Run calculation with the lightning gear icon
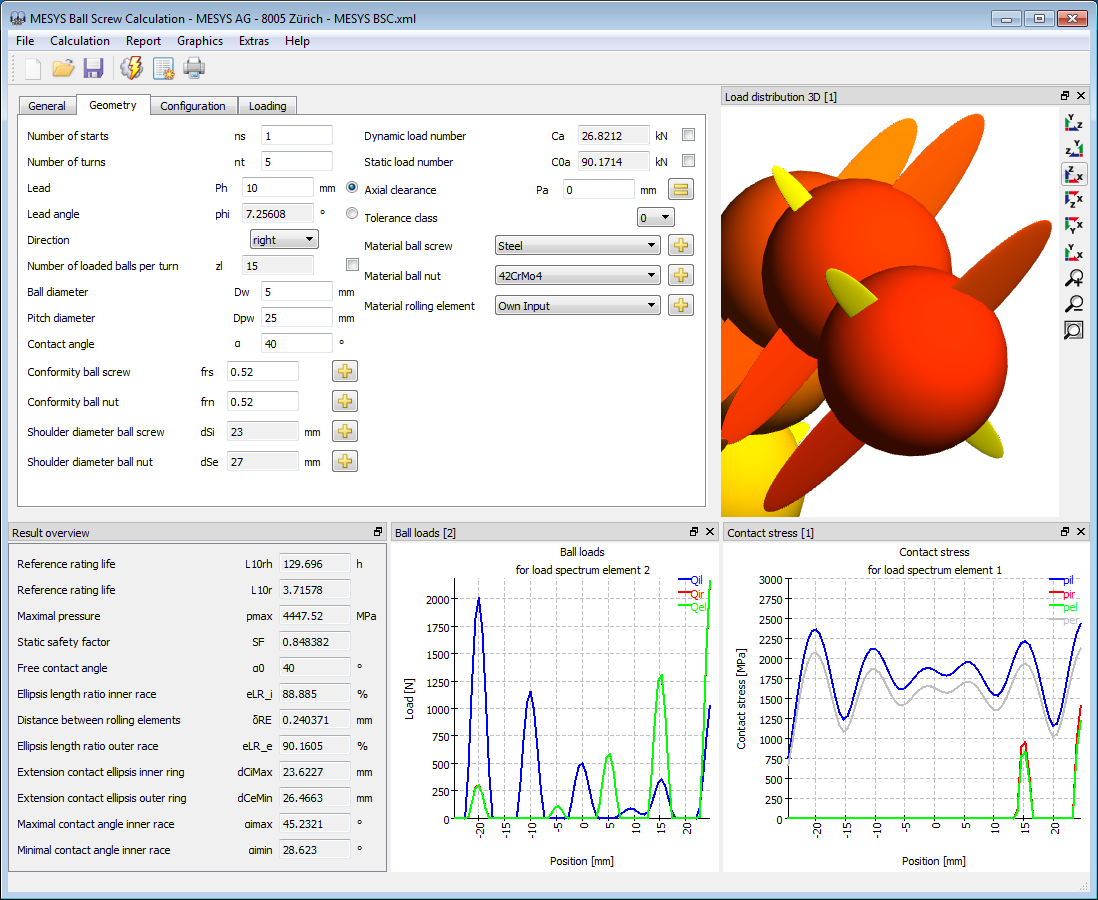The width and height of the screenshot is (1098, 900). tap(131, 68)
